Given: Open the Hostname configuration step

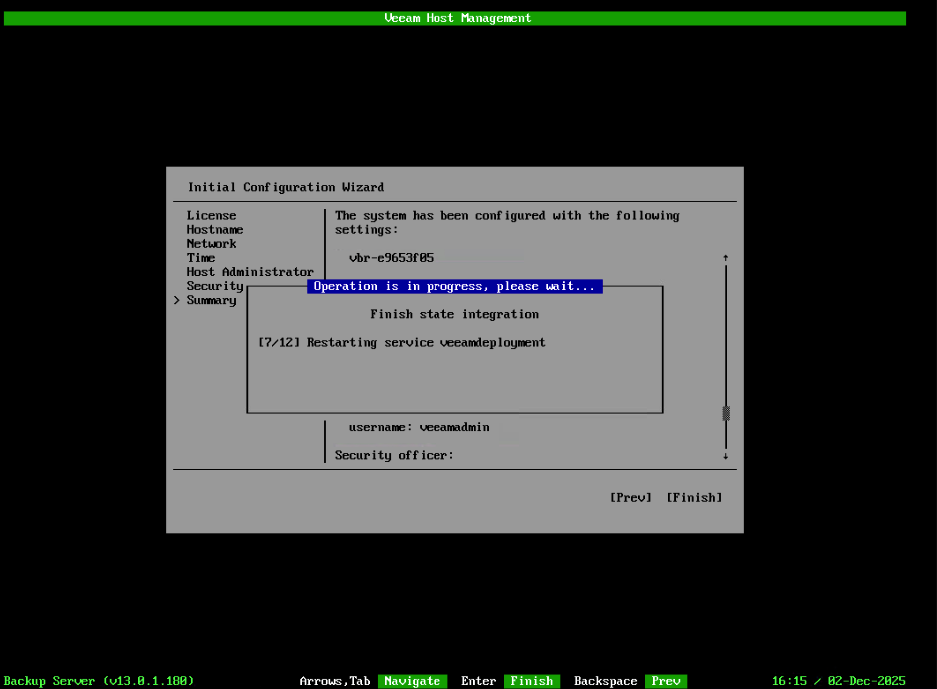Looking at the screenshot, I should pos(214,229).
